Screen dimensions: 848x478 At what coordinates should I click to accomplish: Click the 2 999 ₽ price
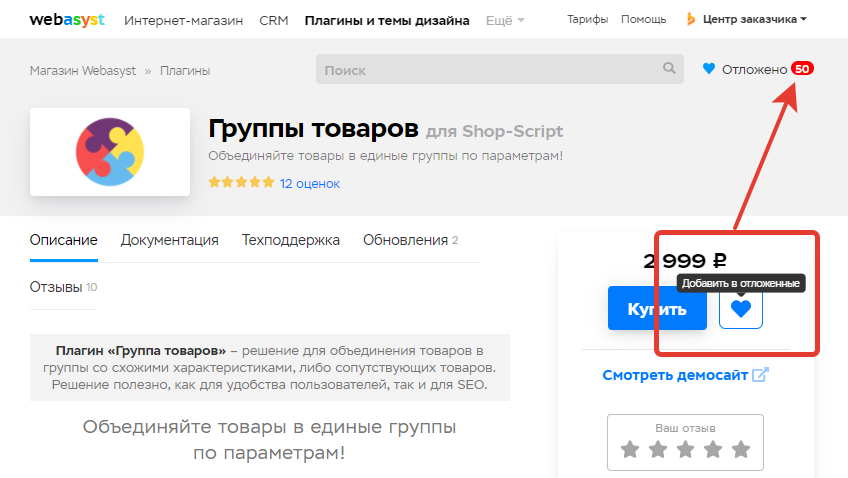[x=685, y=261]
